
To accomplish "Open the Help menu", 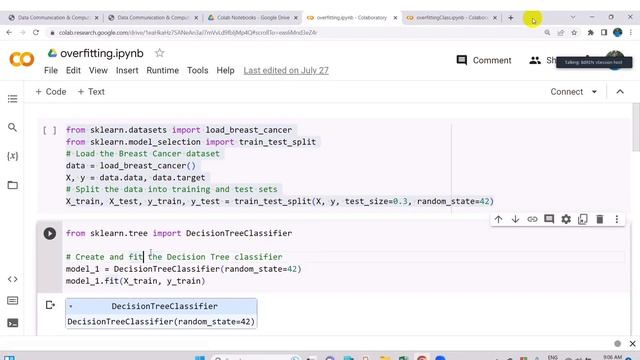I will click(x=225, y=70).
